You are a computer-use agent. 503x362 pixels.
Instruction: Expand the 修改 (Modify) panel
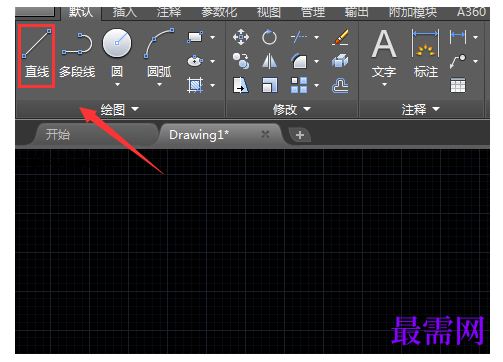[x=292, y=109]
